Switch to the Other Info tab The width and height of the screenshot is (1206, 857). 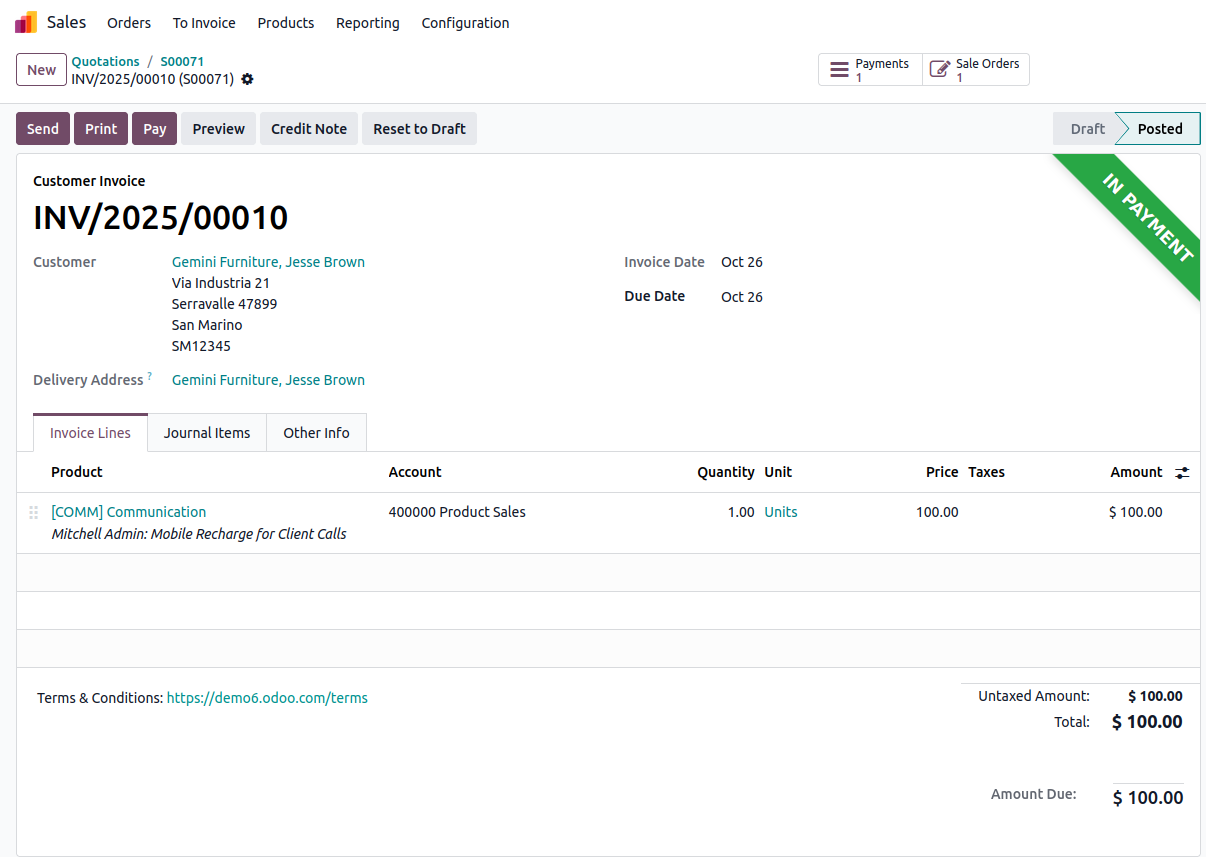(x=316, y=433)
